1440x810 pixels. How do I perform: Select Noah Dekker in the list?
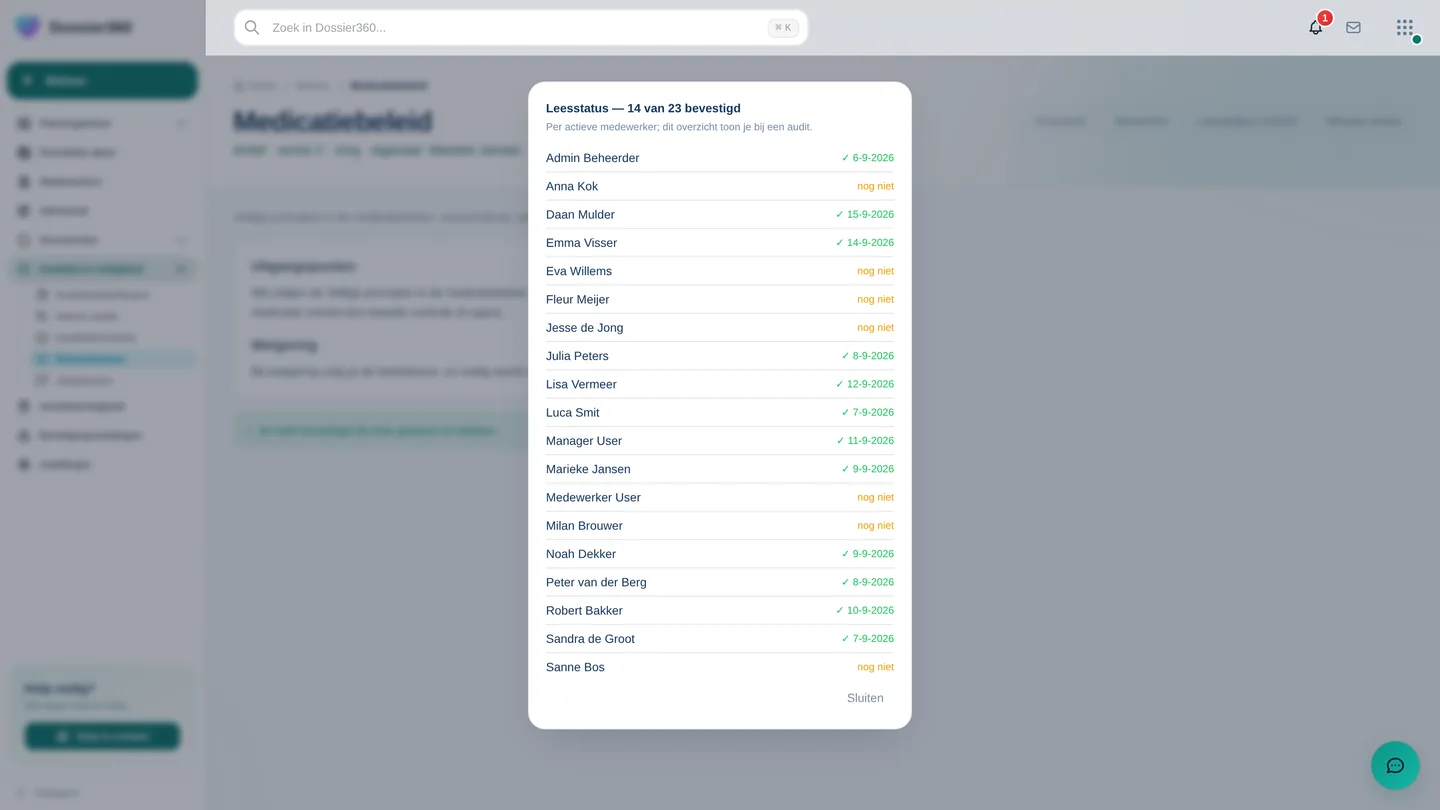(581, 554)
